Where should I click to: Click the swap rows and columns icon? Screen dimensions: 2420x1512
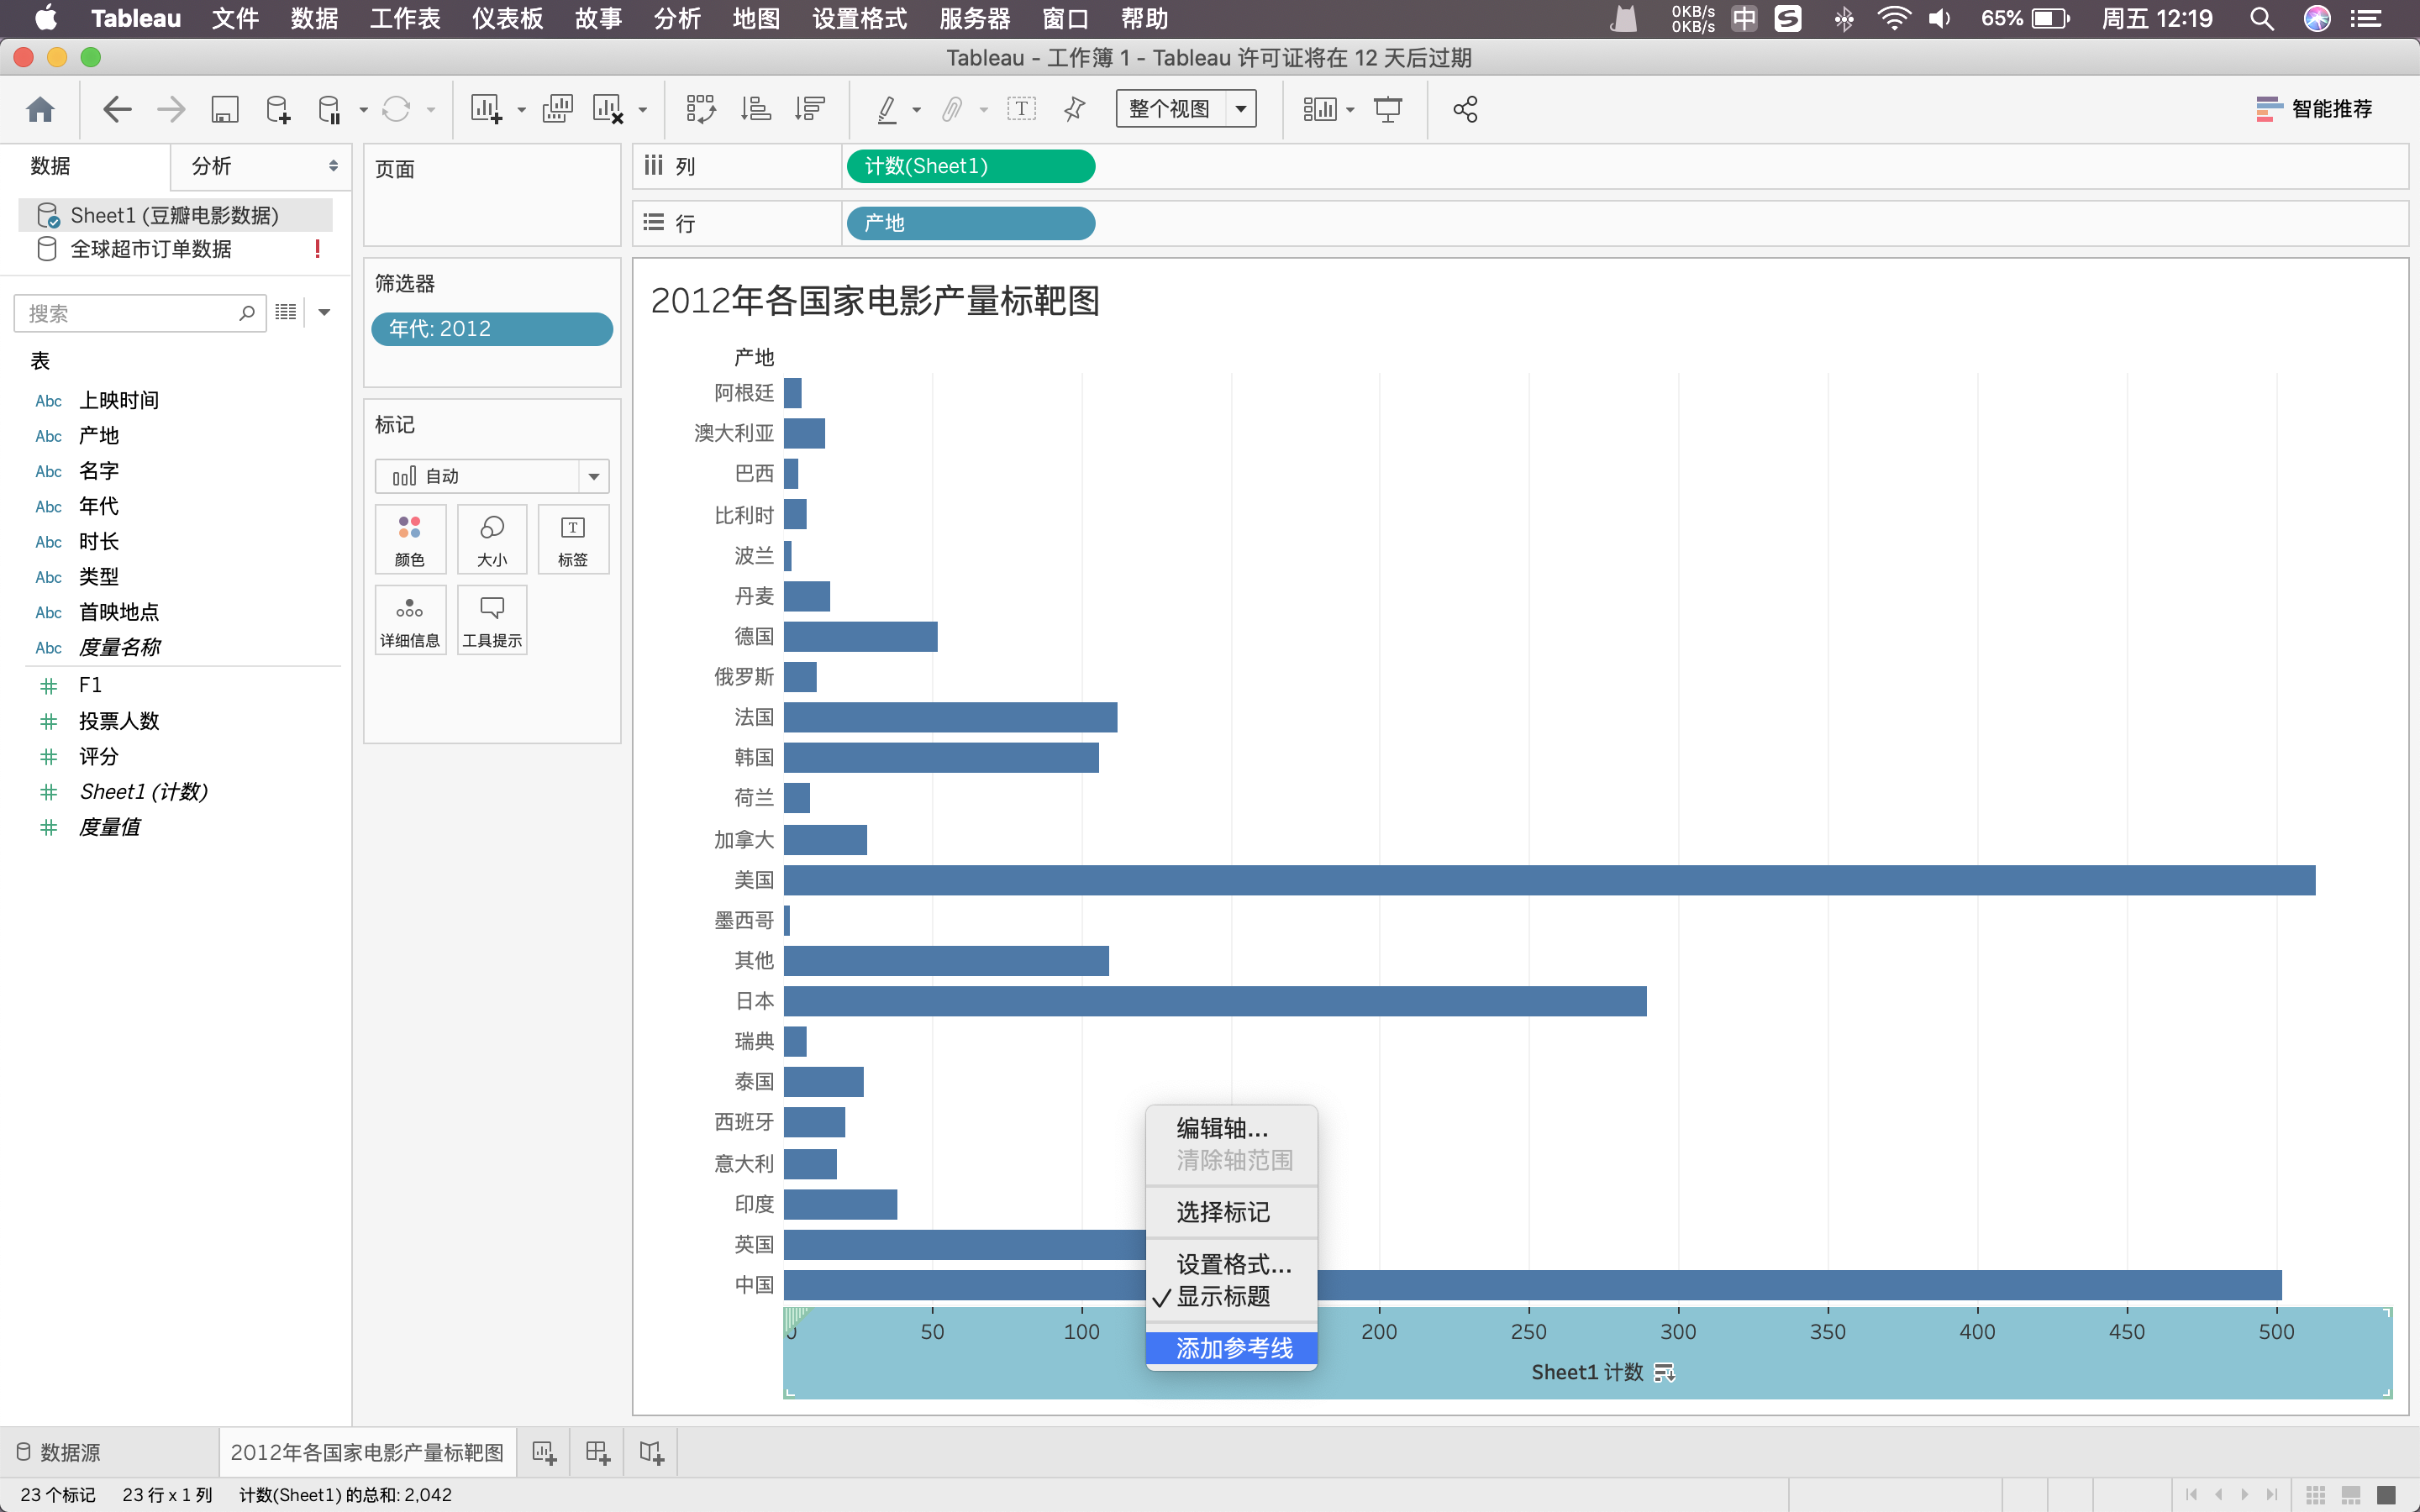pos(700,109)
